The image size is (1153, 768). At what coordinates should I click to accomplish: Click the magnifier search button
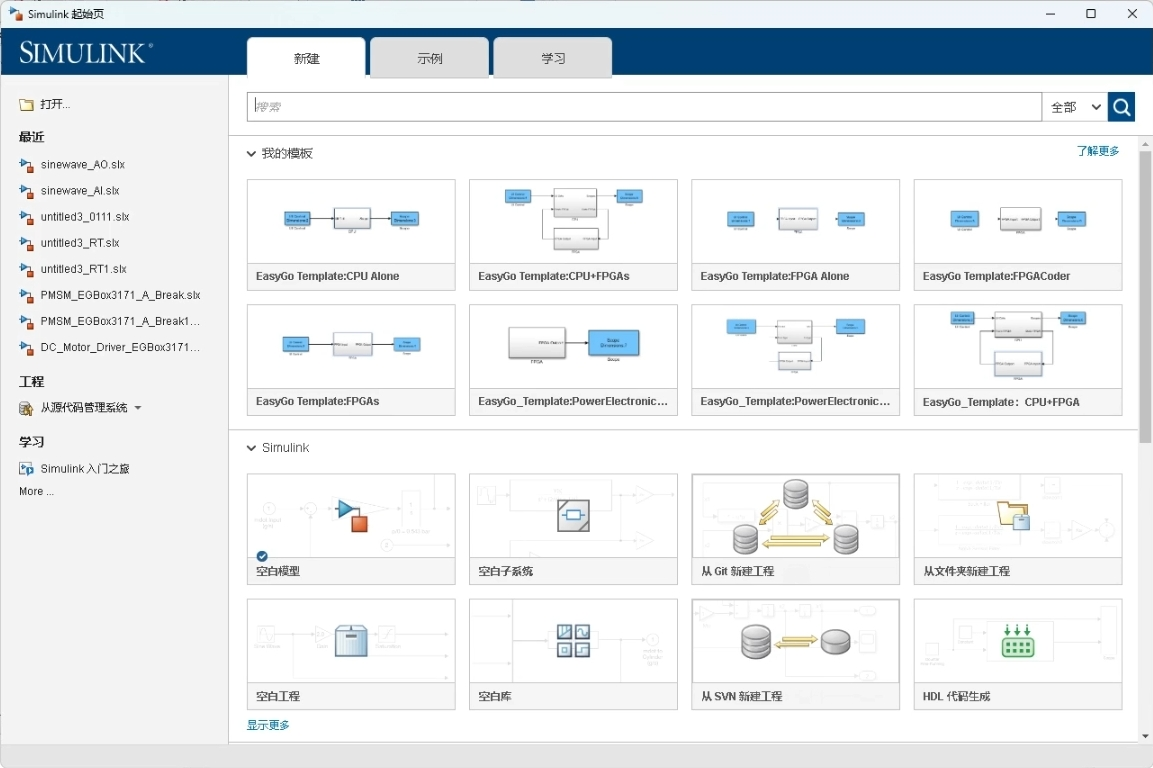tap(1121, 107)
